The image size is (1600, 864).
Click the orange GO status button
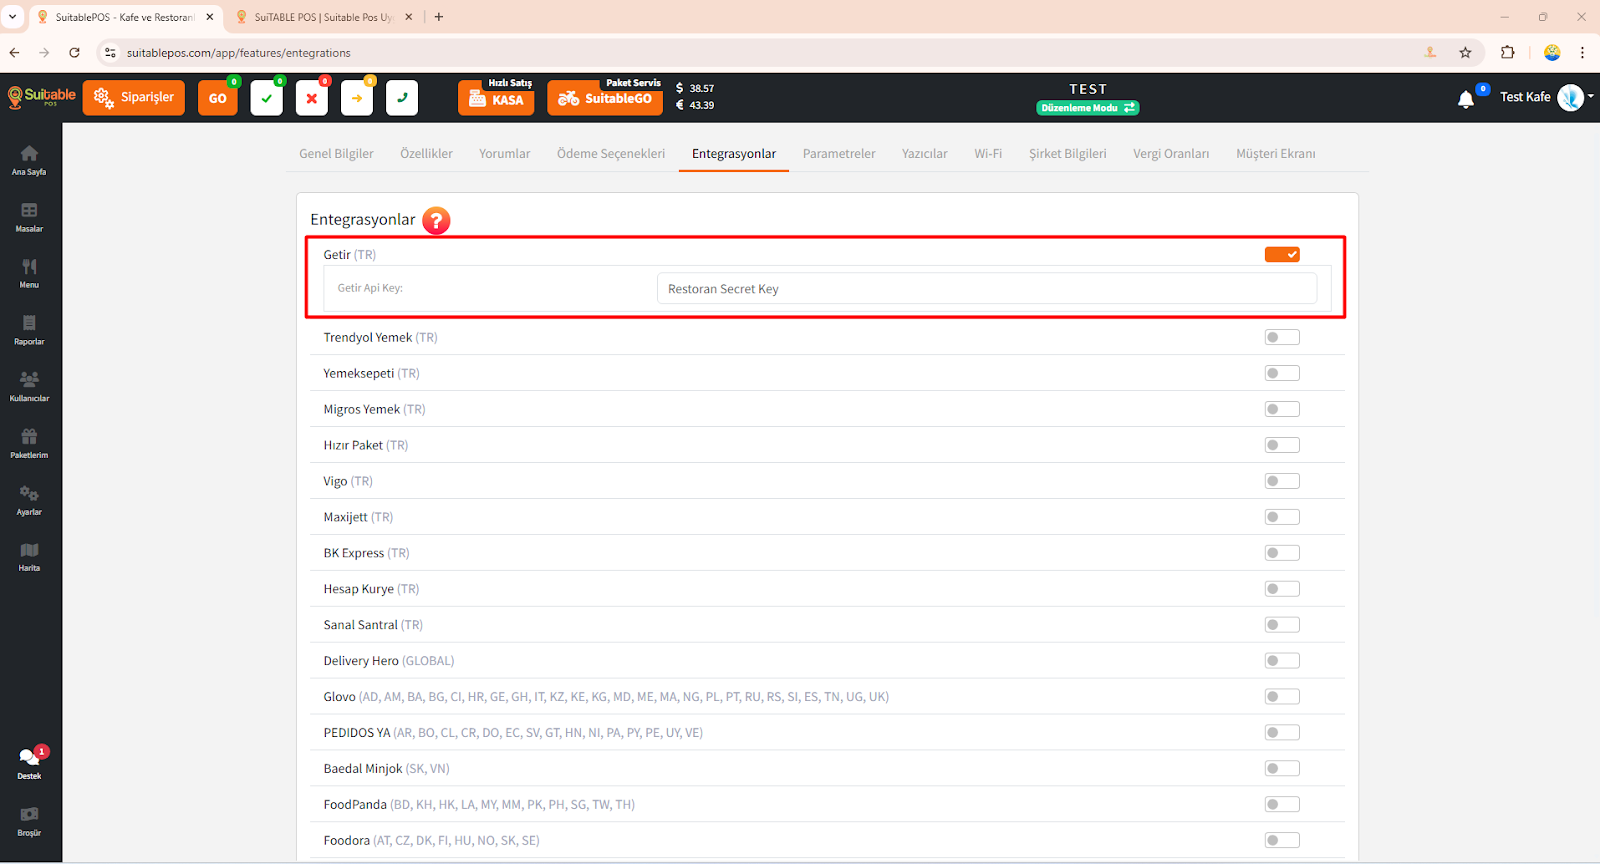coord(218,98)
